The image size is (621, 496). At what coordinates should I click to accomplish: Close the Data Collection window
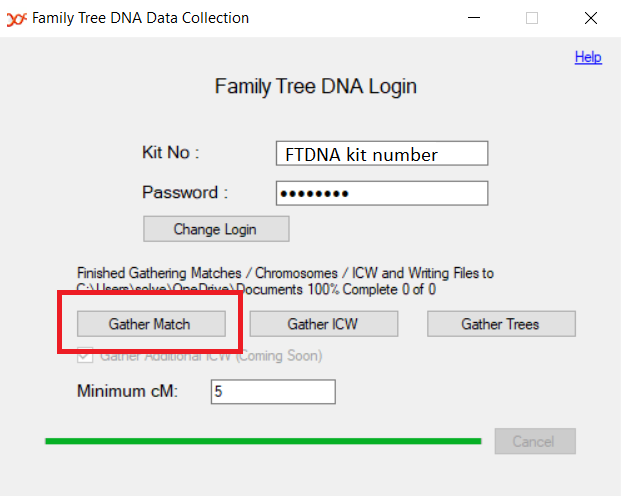[591, 18]
